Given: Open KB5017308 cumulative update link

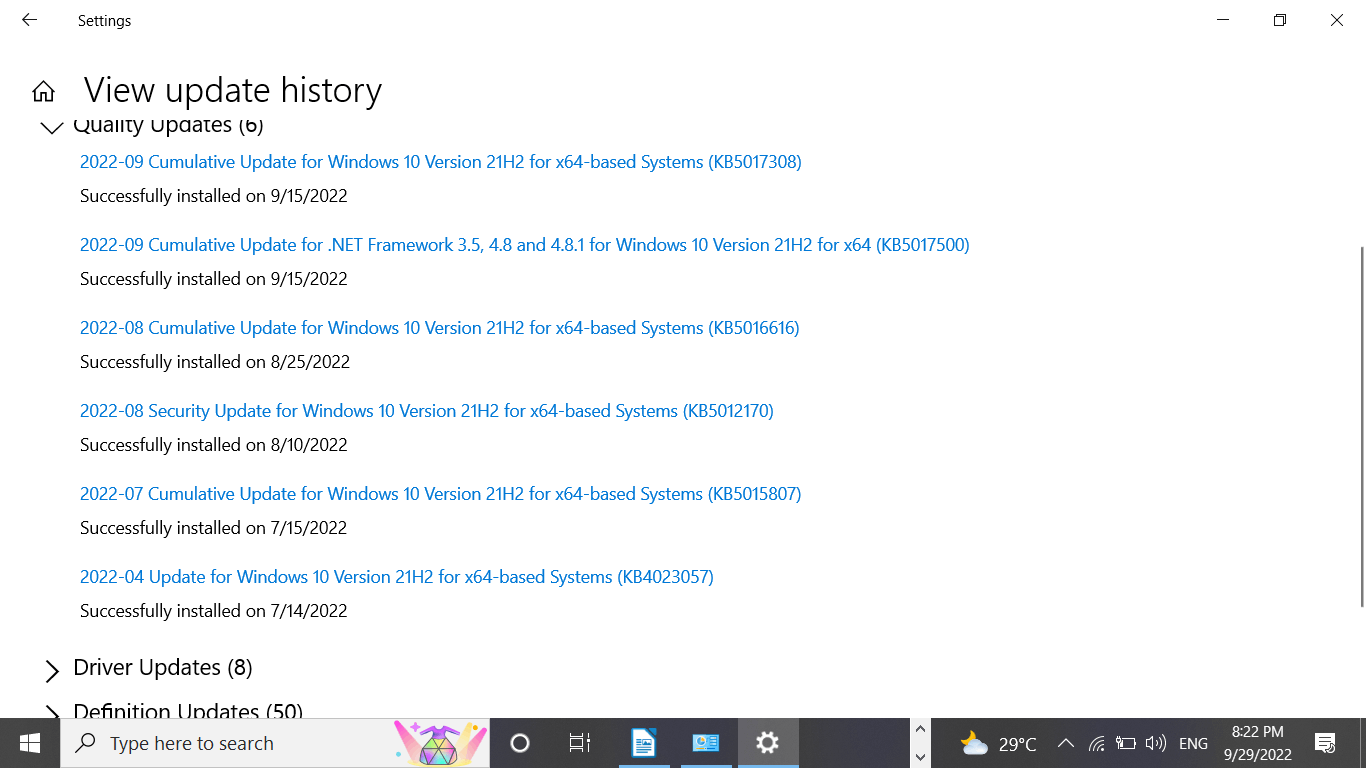Looking at the screenshot, I should [x=441, y=162].
